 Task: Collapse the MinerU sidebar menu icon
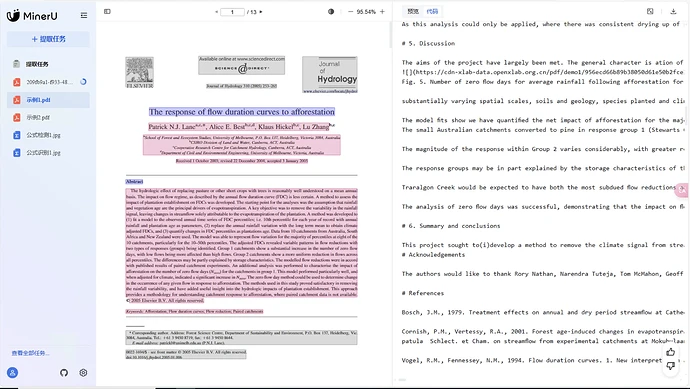pos(84,15)
